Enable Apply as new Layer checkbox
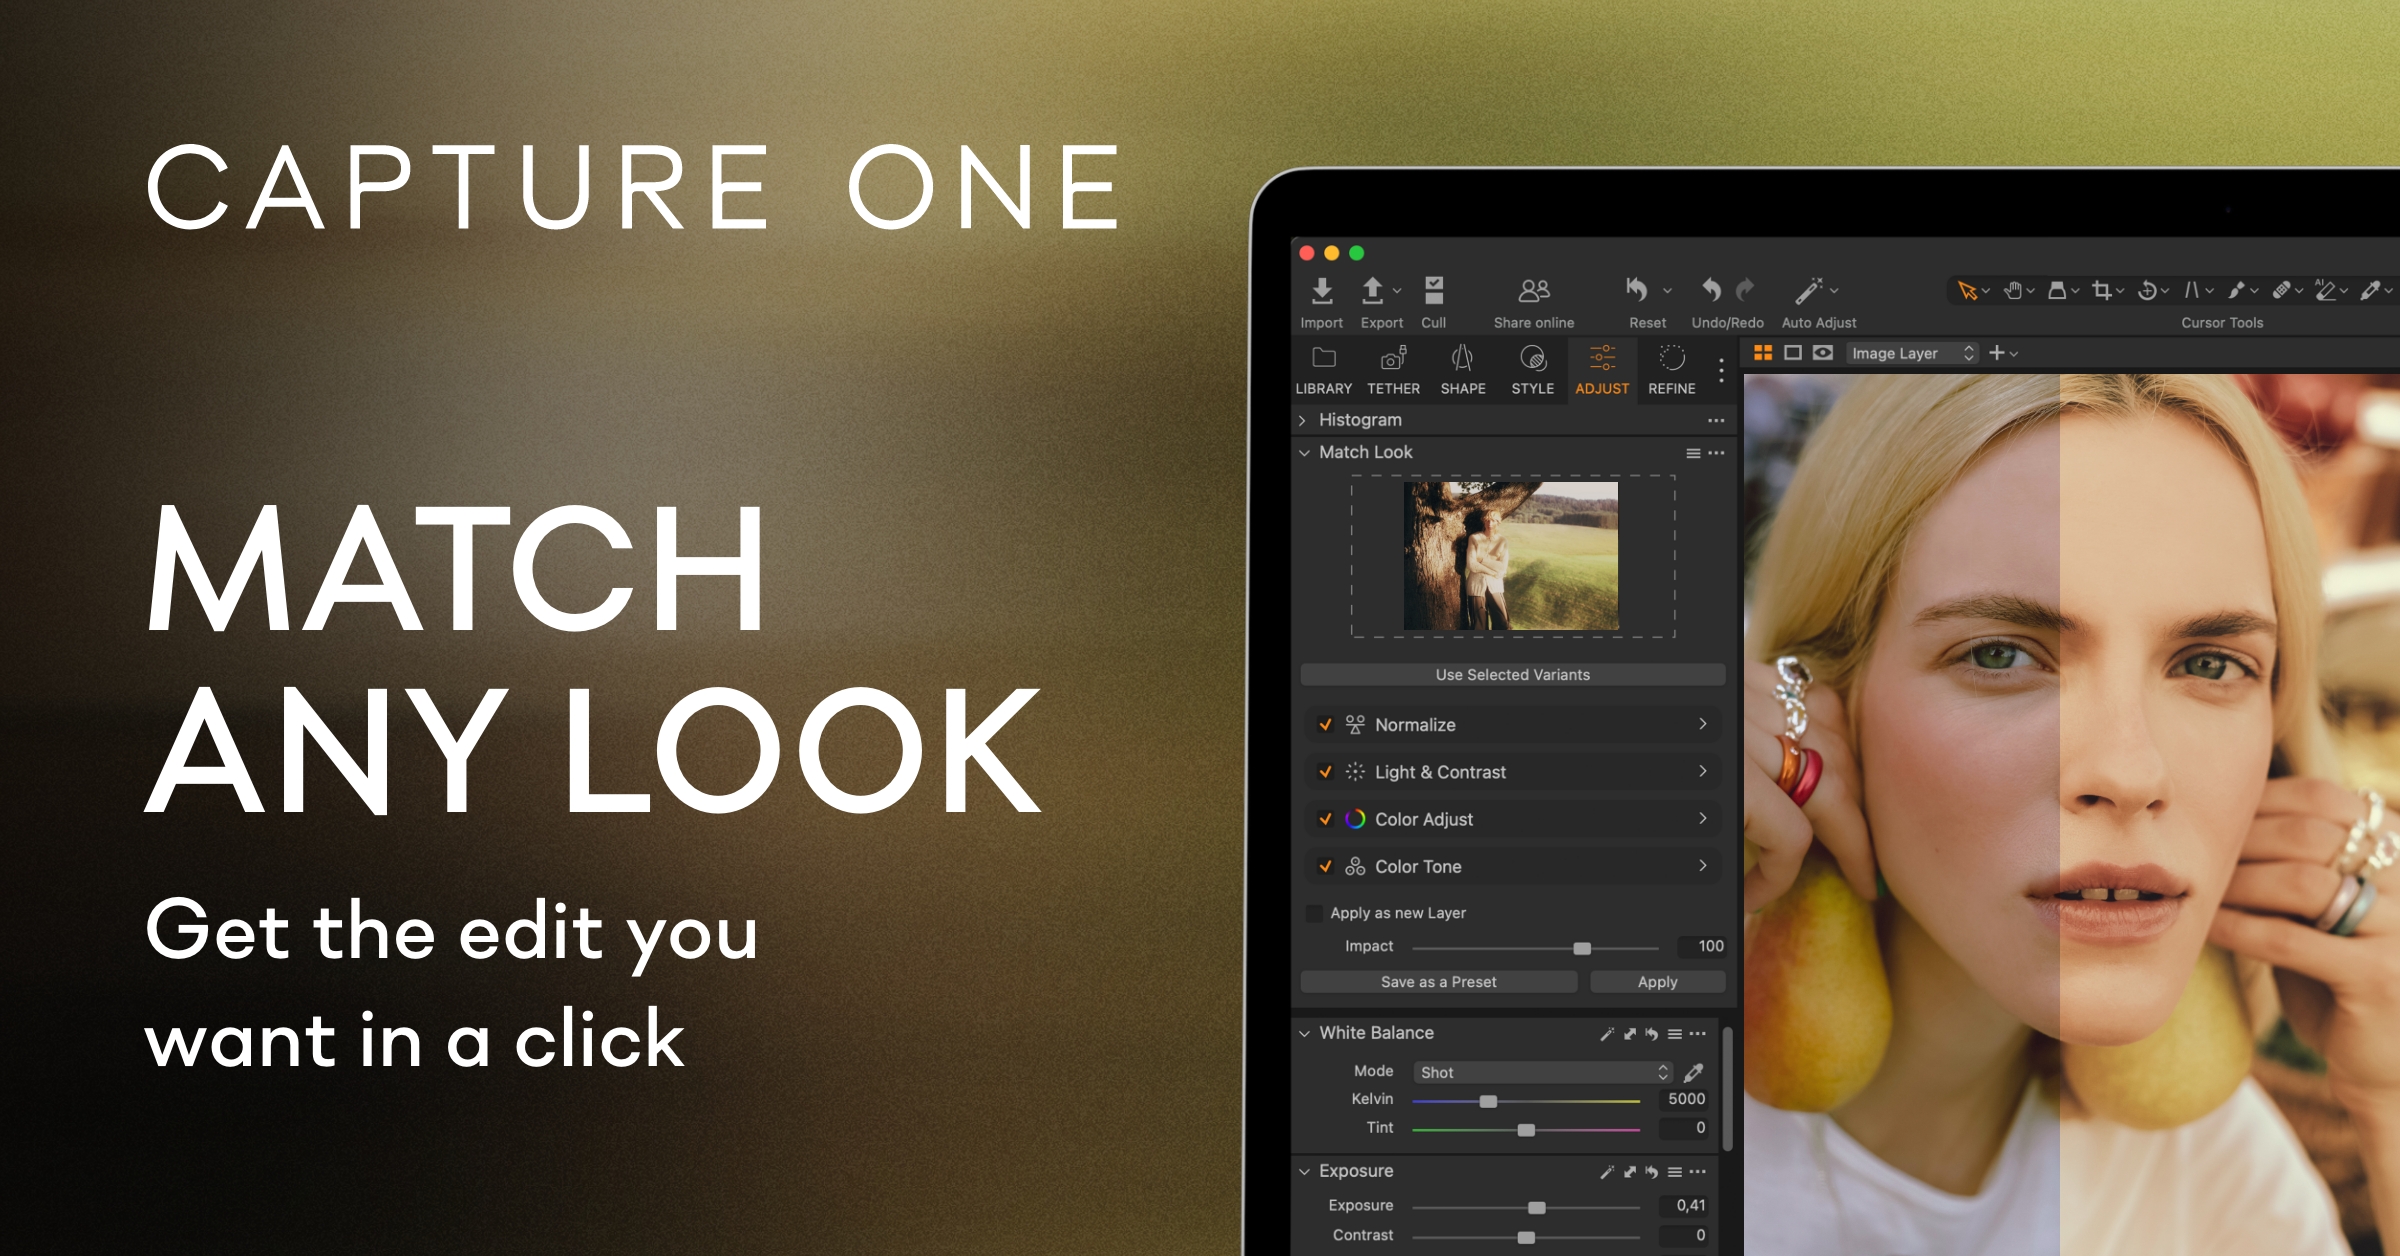 pos(1315,913)
